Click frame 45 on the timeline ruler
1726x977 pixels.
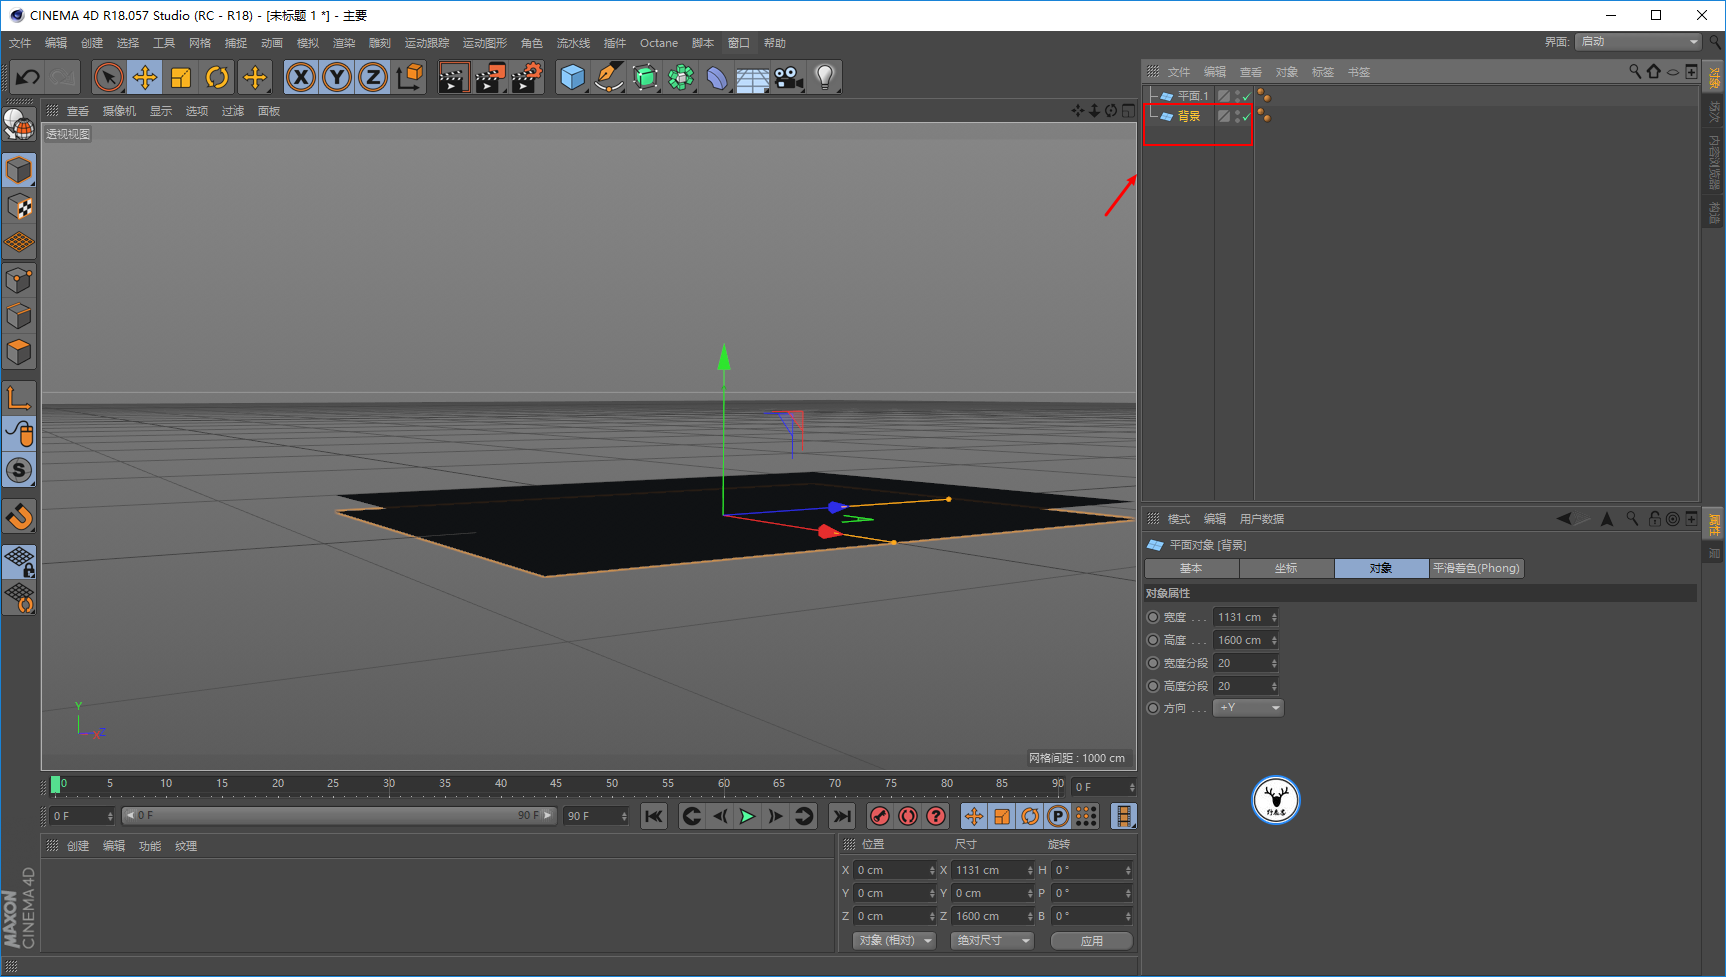pos(556,784)
